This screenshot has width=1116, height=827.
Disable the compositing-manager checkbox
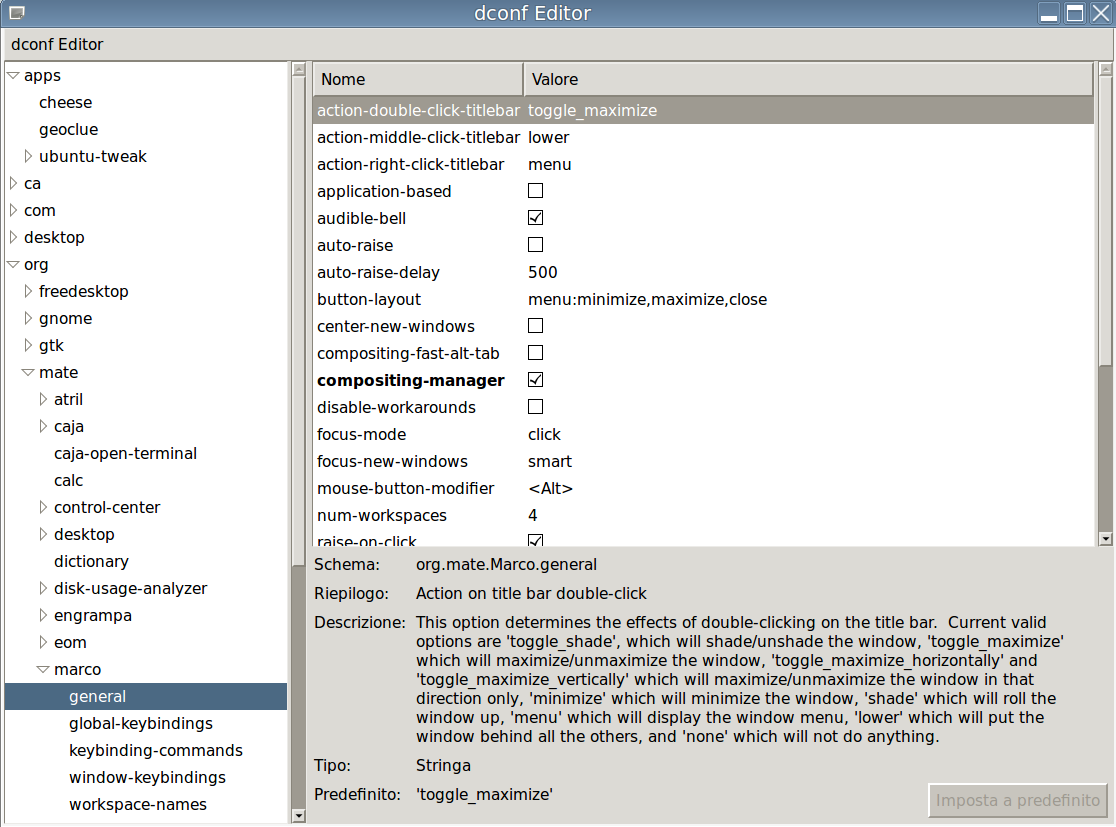(x=535, y=380)
